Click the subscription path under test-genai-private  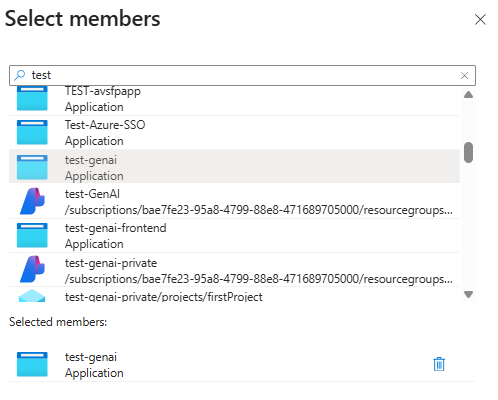[259, 279]
